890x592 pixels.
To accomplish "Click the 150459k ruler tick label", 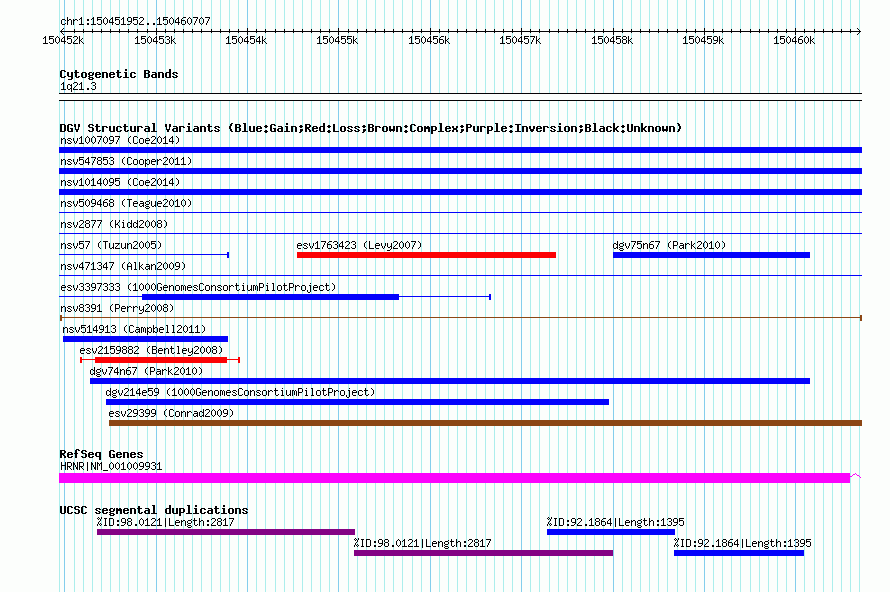I will 703,40.
